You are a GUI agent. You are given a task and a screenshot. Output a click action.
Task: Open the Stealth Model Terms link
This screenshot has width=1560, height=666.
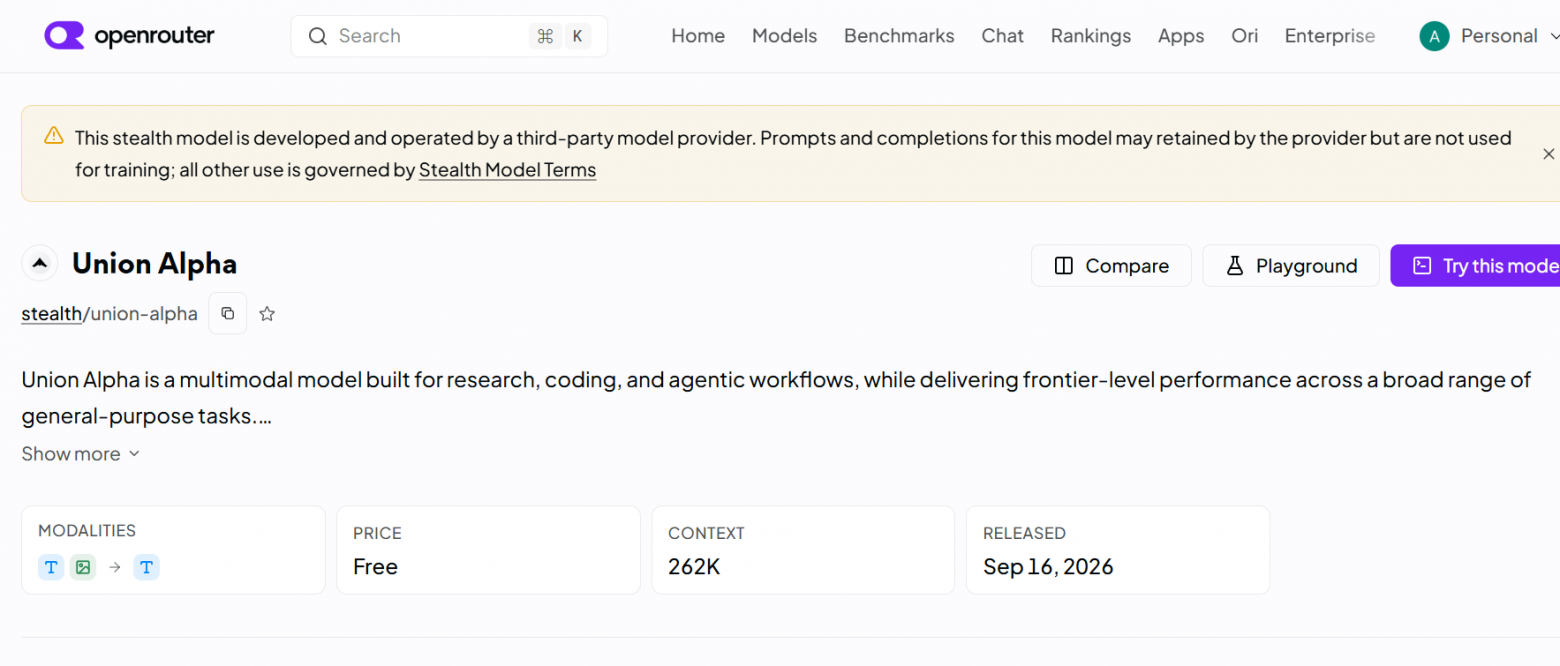click(x=507, y=170)
